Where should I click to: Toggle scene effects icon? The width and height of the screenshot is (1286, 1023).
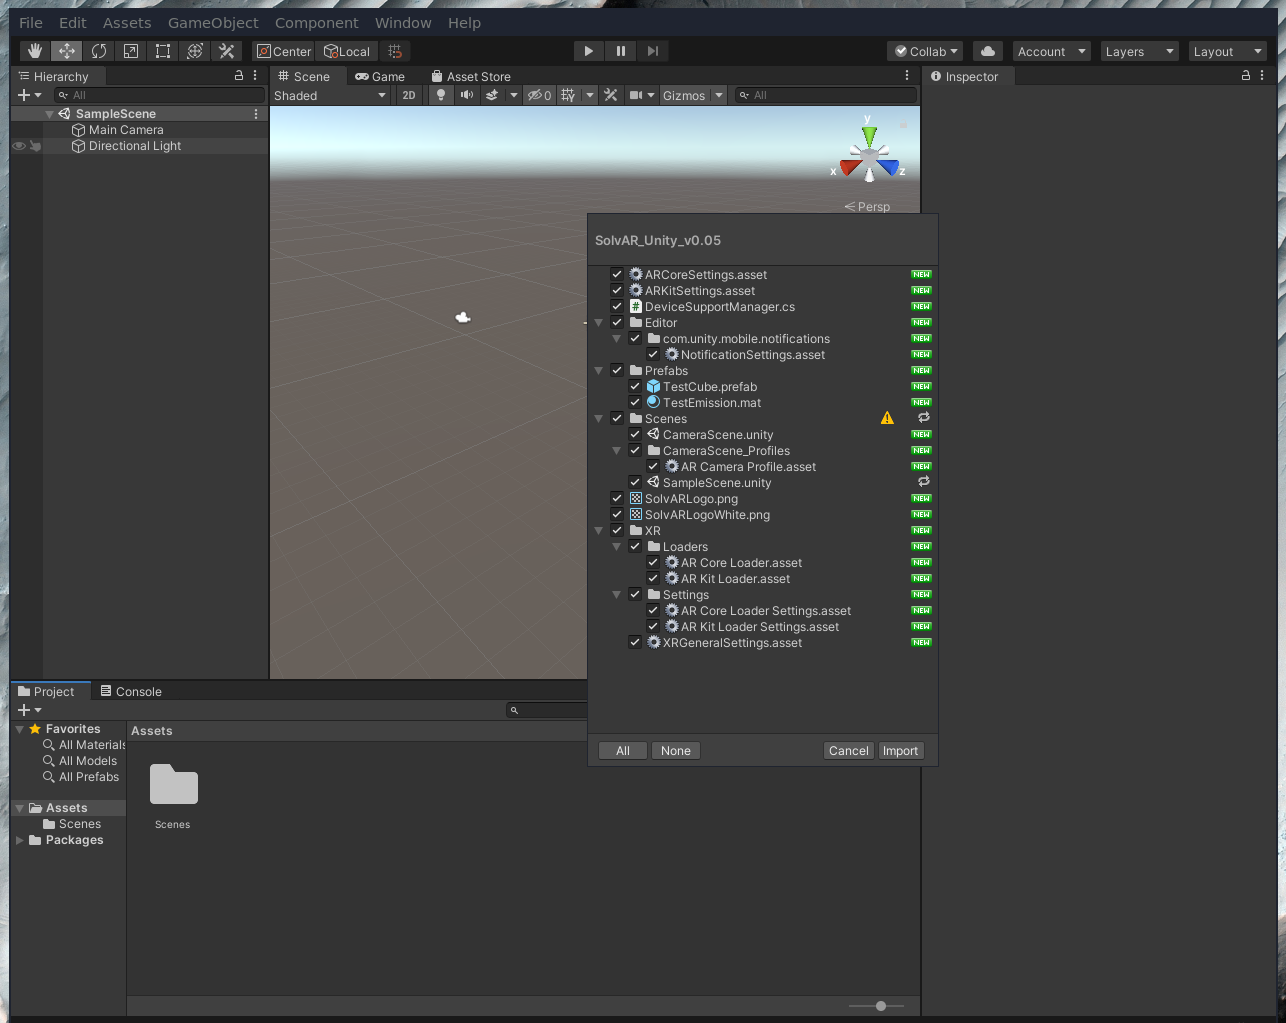coord(492,95)
